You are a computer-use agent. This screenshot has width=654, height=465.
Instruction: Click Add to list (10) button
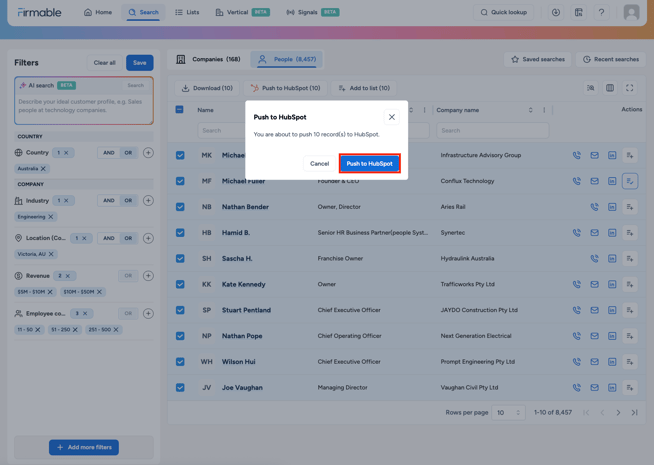tap(364, 88)
